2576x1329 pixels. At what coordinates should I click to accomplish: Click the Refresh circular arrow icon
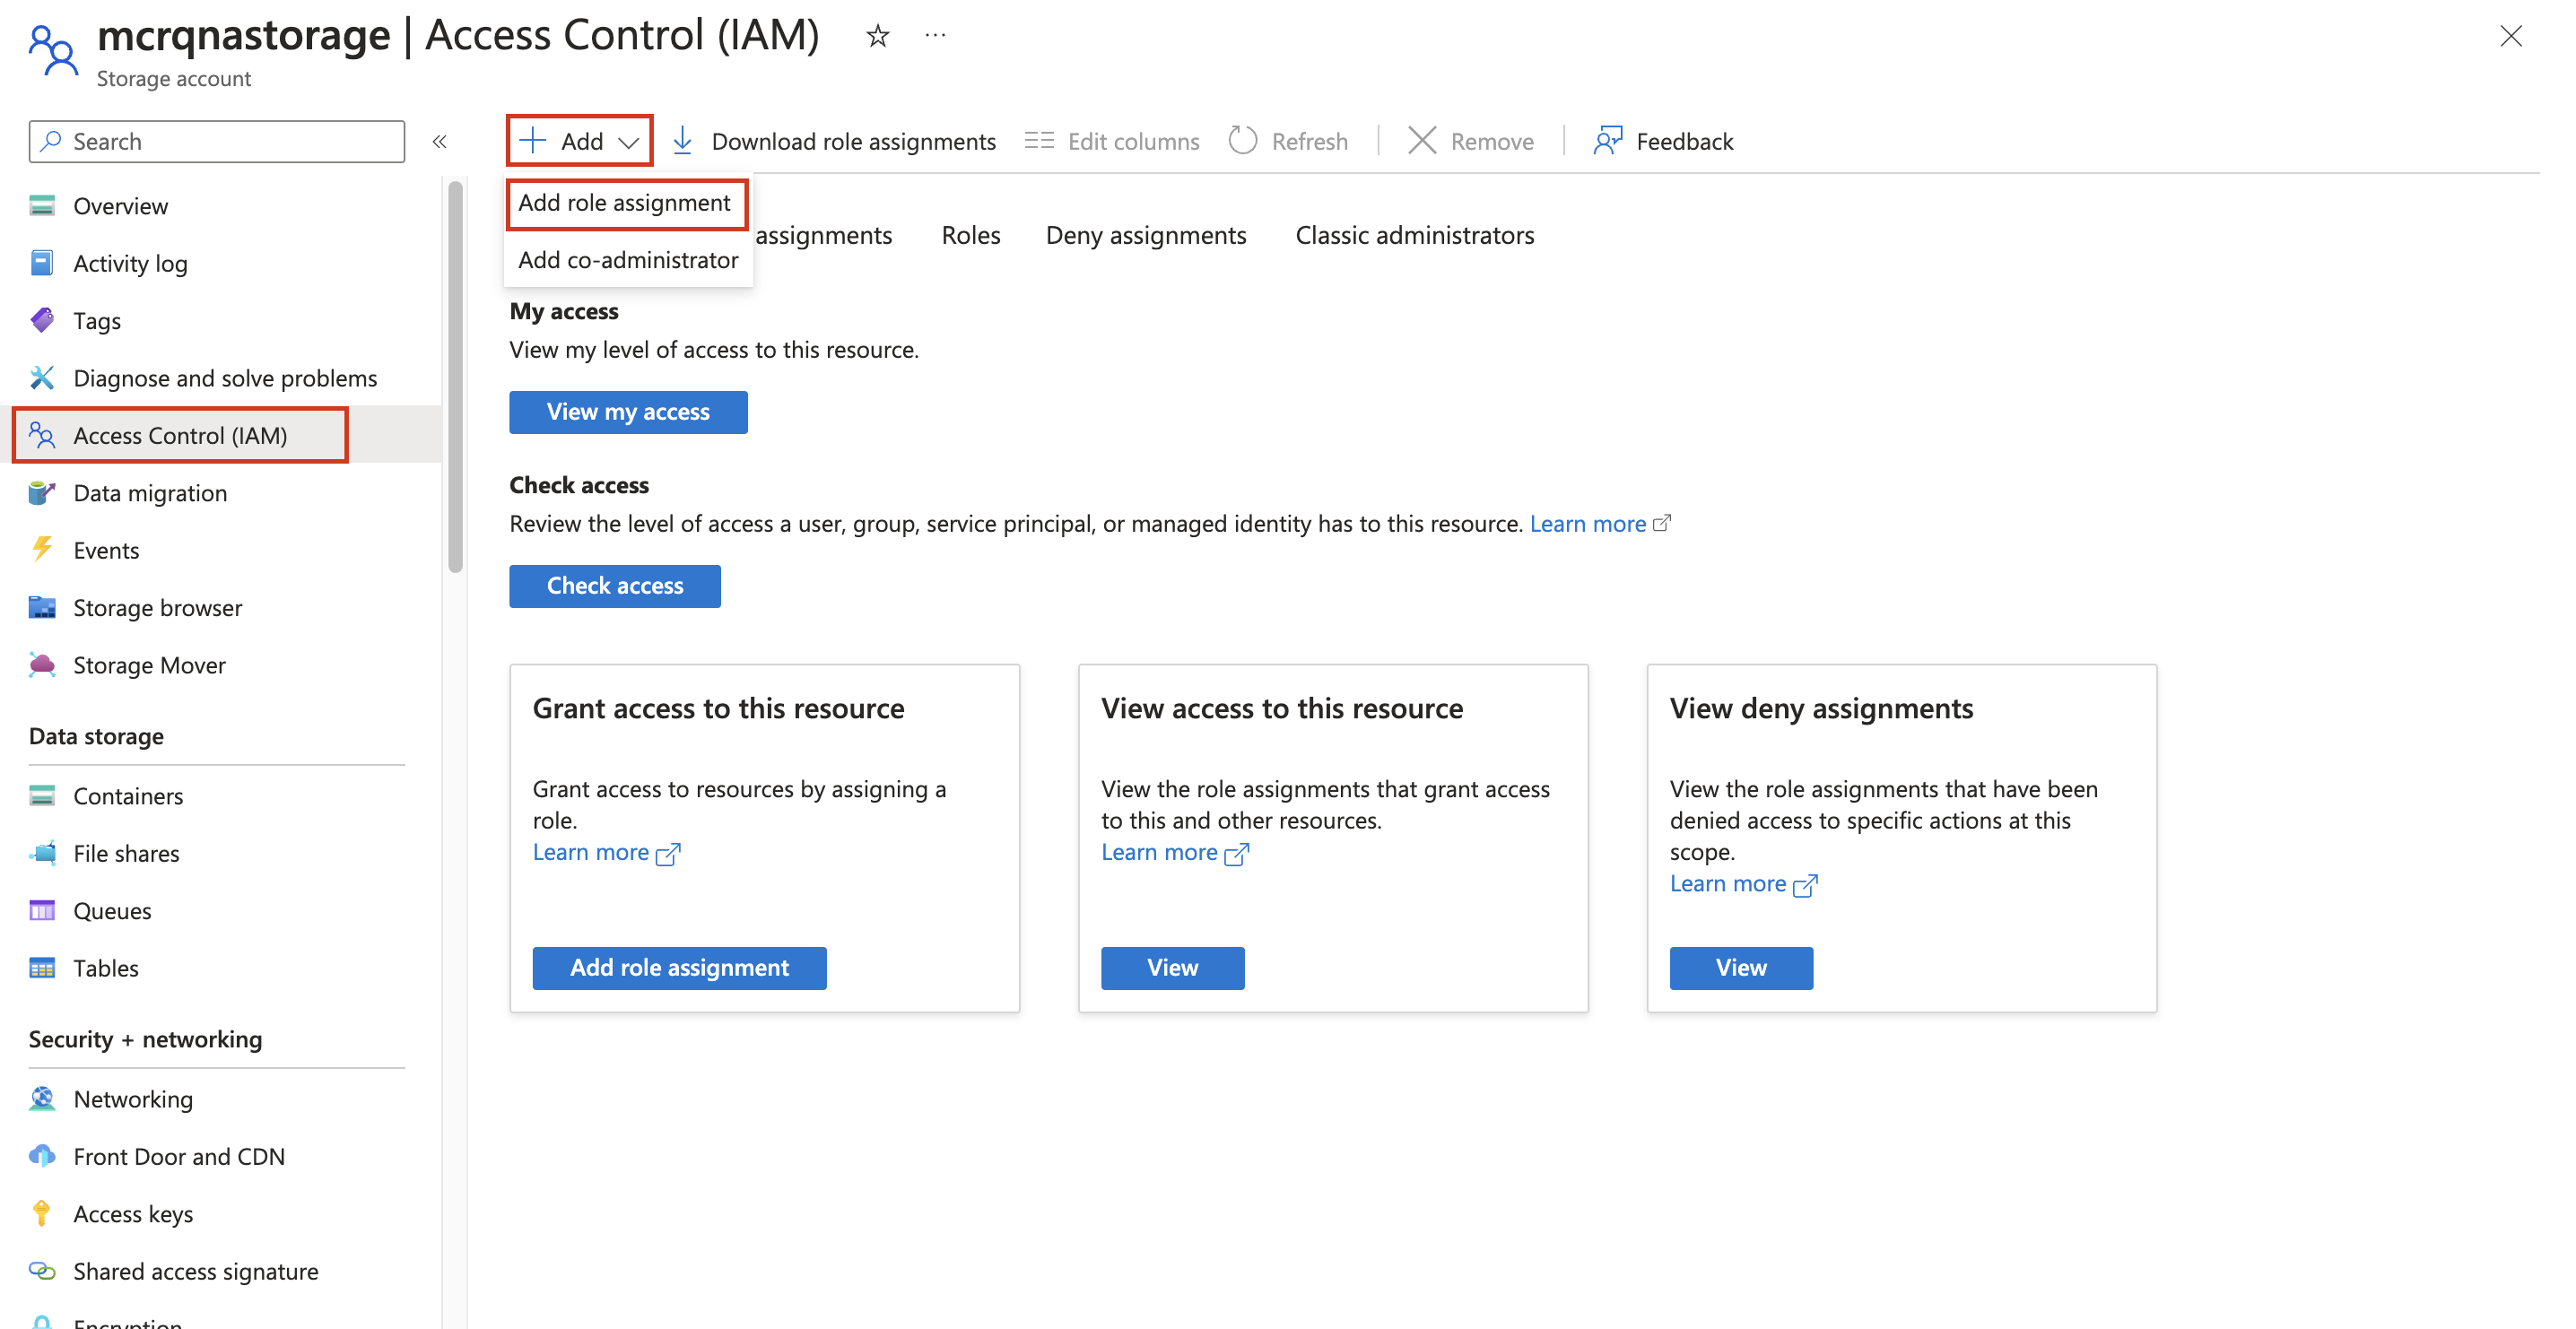tap(1243, 141)
